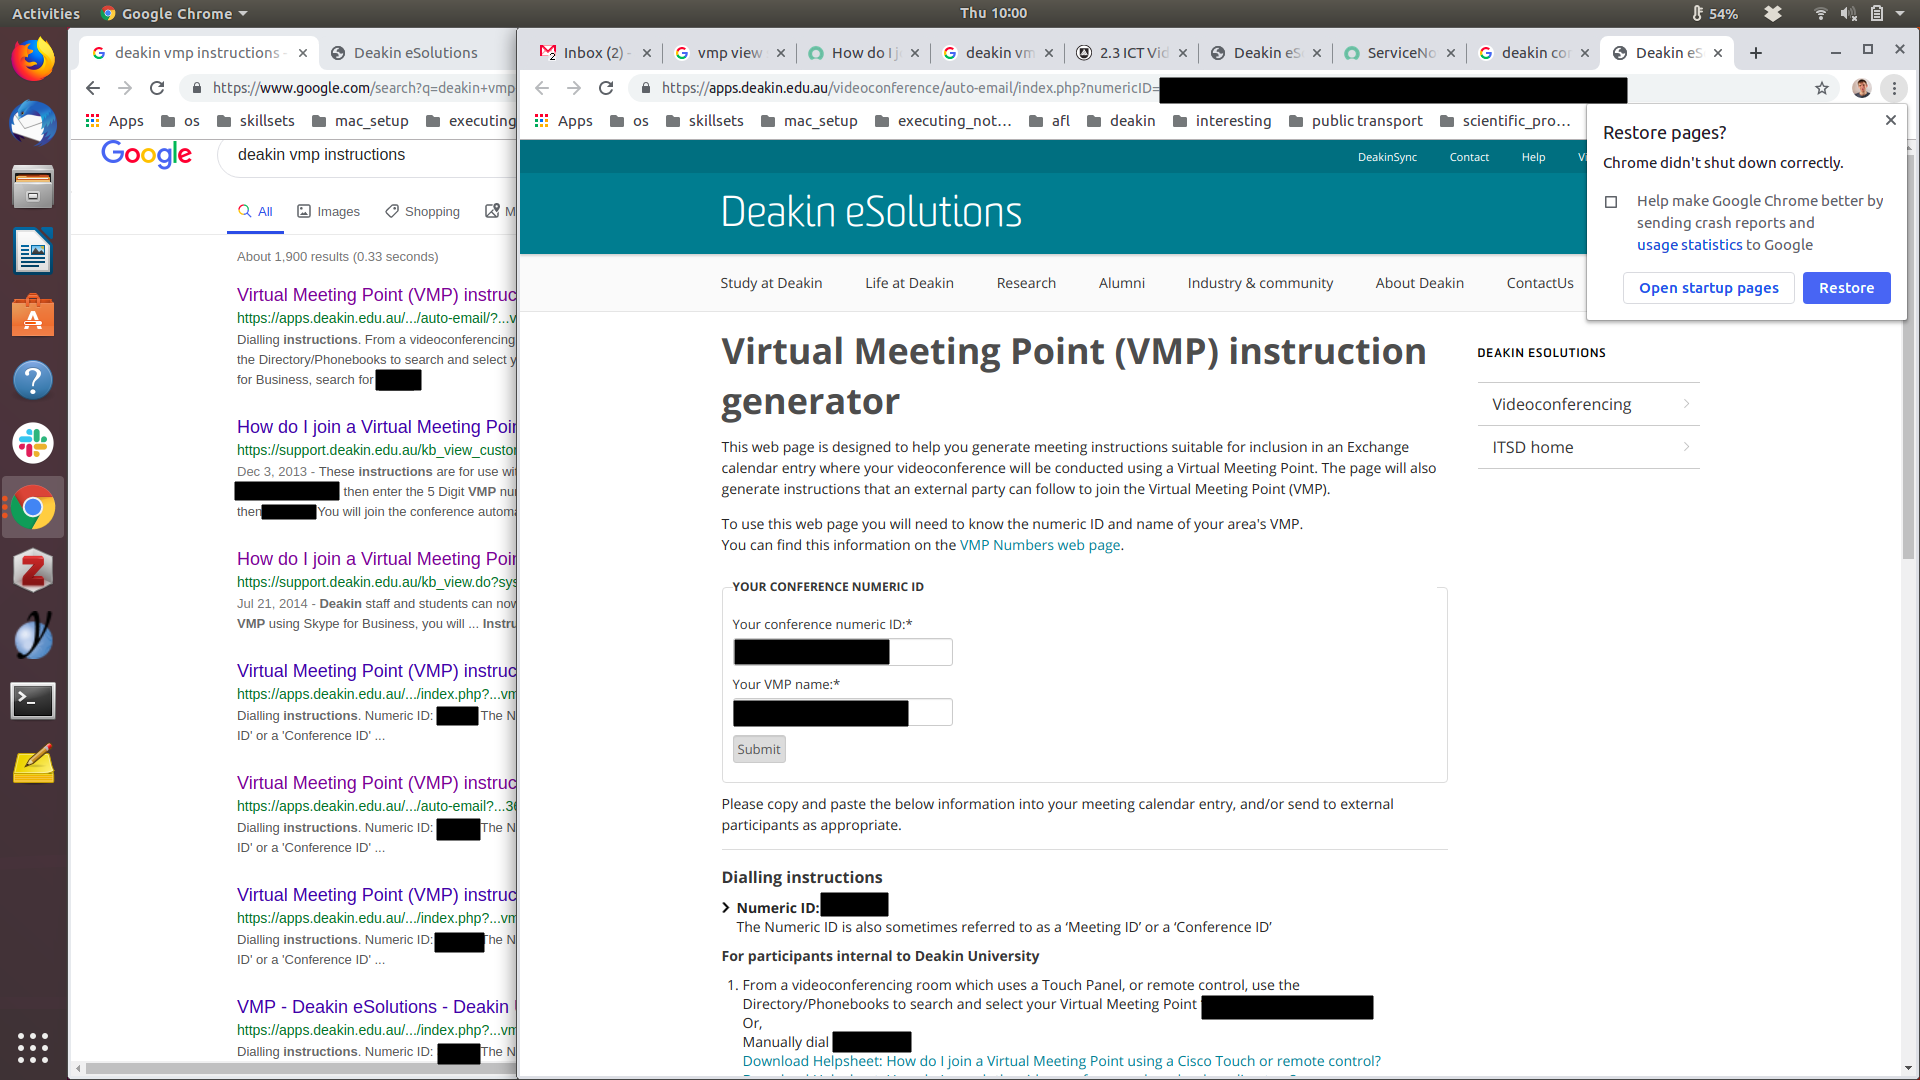Open Chrome three-dot menu
The height and width of the screenshot is (1080, 1920).
point(1894,88)
